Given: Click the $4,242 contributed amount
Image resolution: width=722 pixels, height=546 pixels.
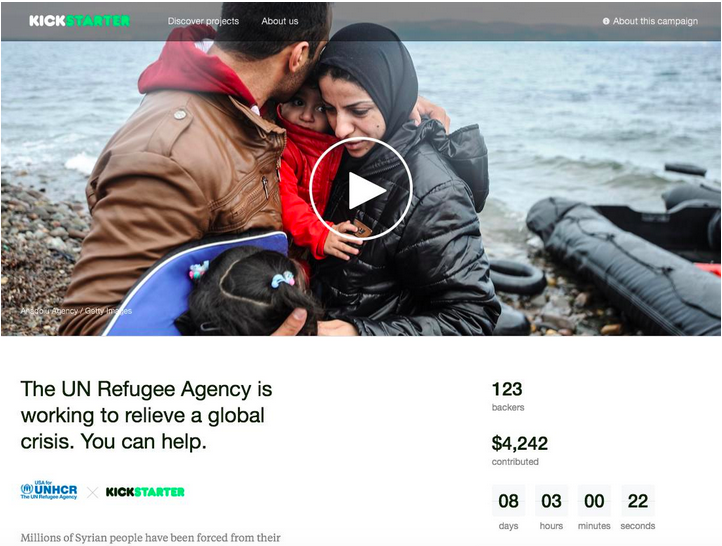Looking at the screenshot, I should [519, 443].
